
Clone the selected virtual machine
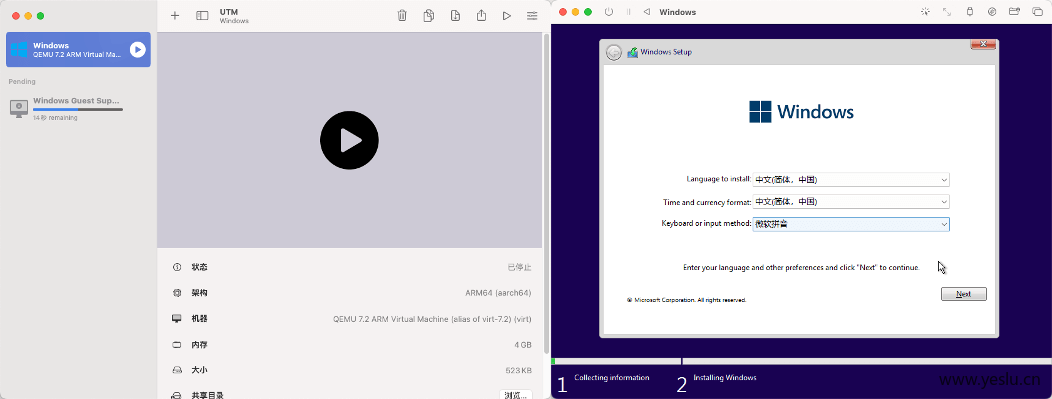(x=429, y=15)
